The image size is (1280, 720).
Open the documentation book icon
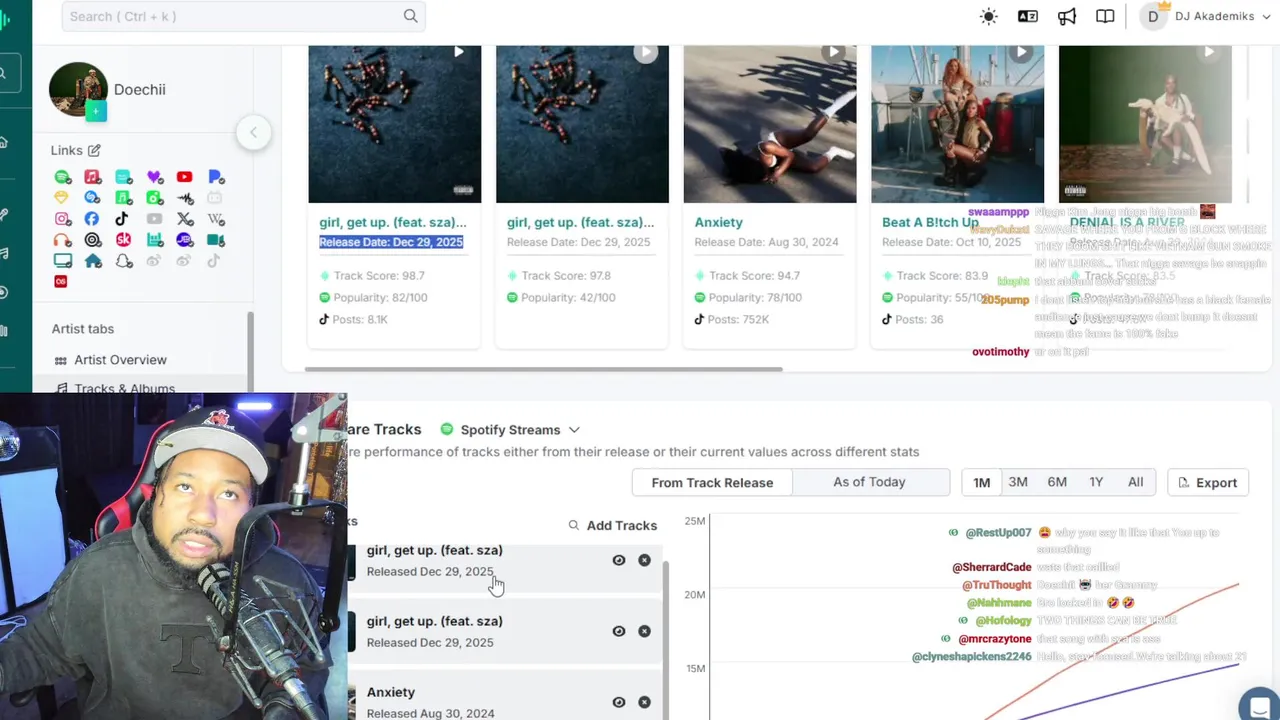point(1105,16)
